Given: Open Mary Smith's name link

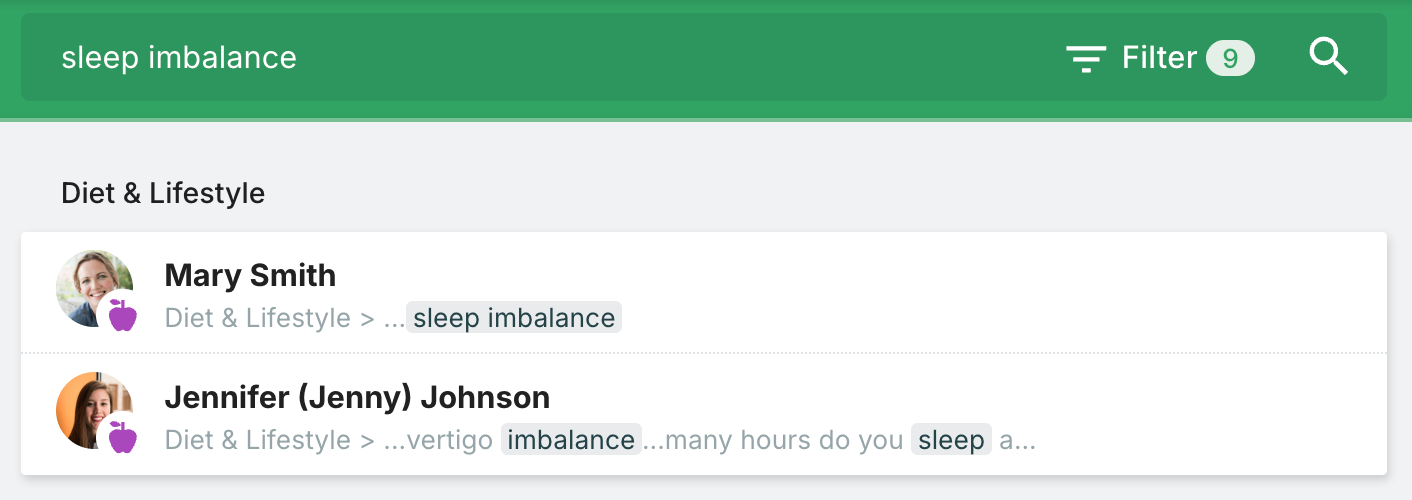Looking at the screenshot, I should click(x=250, y=275).
